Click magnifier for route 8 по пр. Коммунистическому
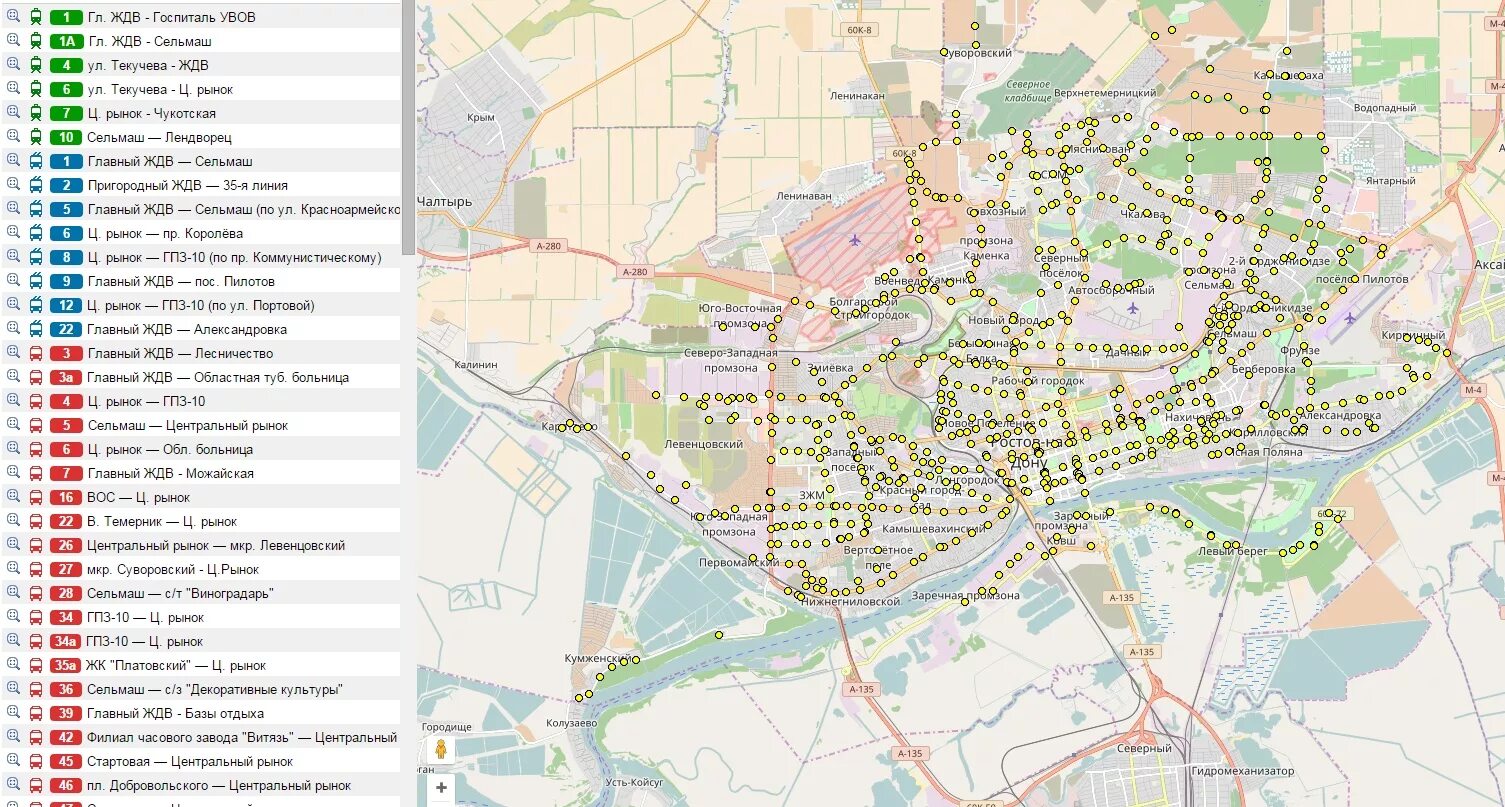The width and height of the screenshot is (1505, 807). [x=14, y=257]
